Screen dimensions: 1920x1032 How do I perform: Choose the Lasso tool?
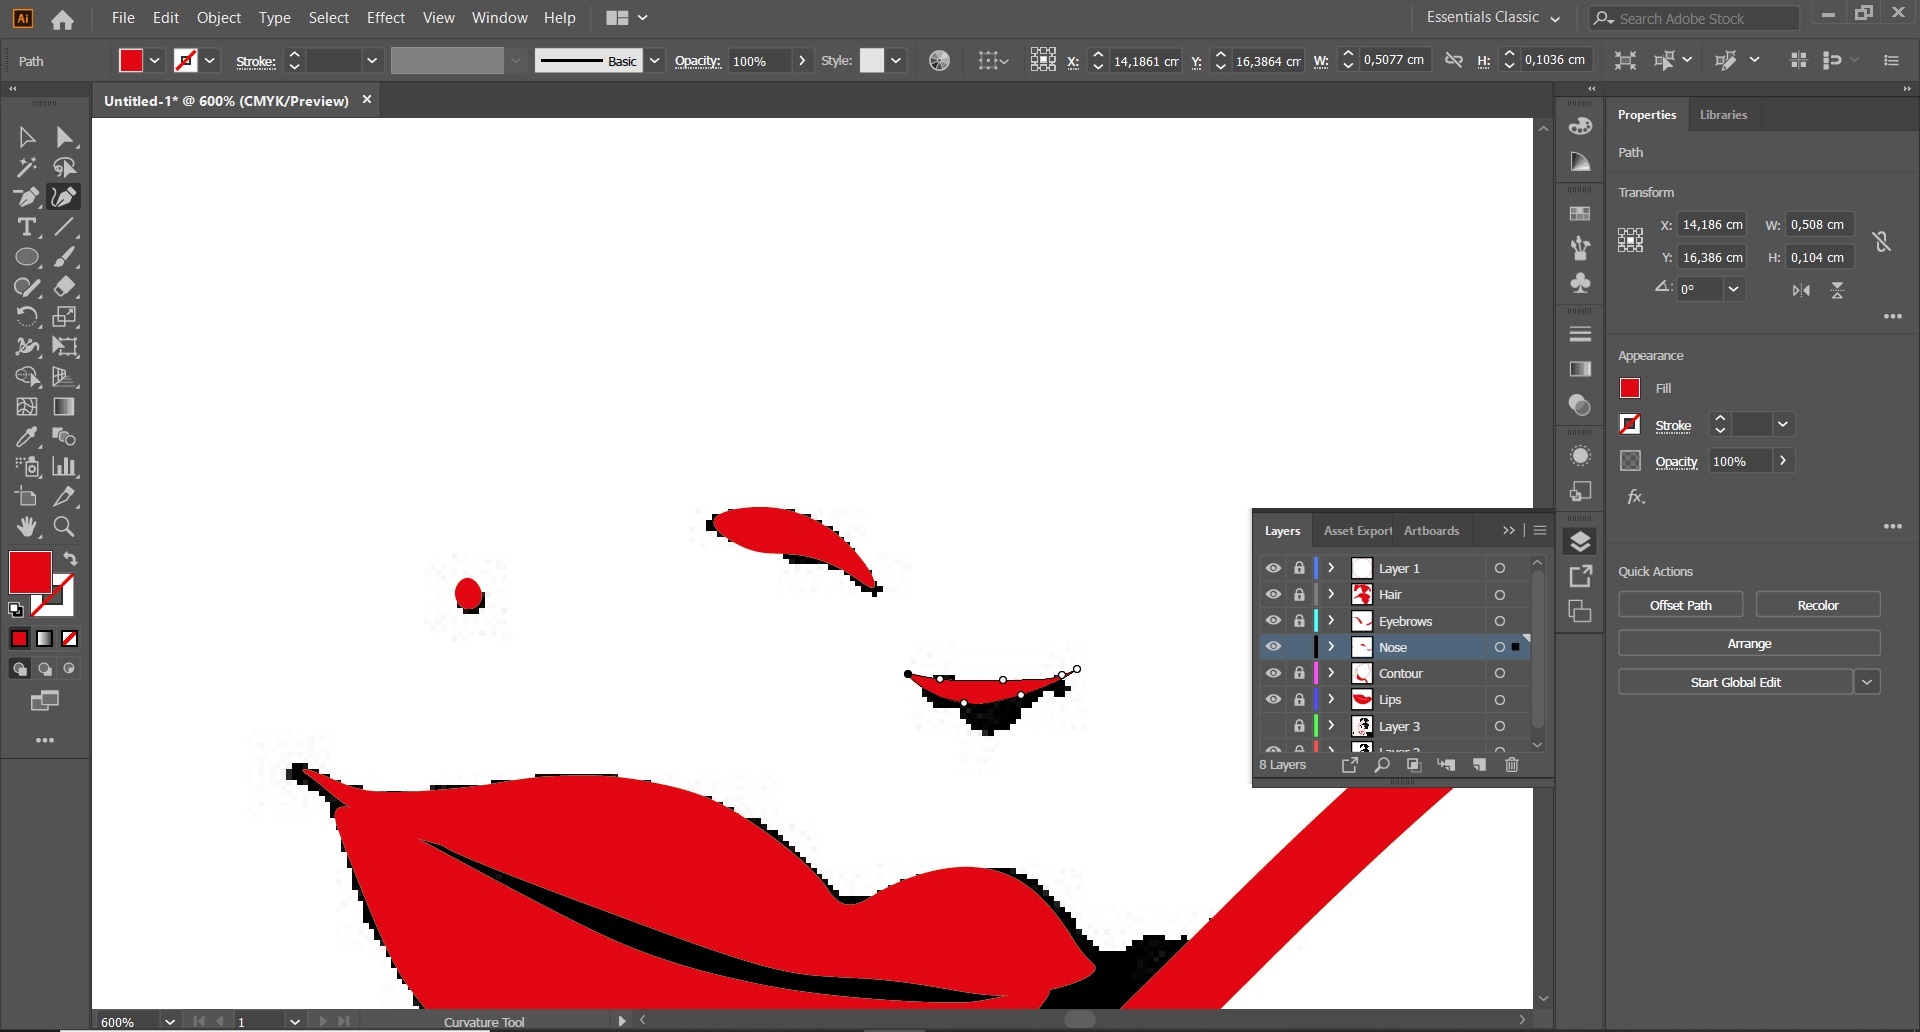coord(65,167)
